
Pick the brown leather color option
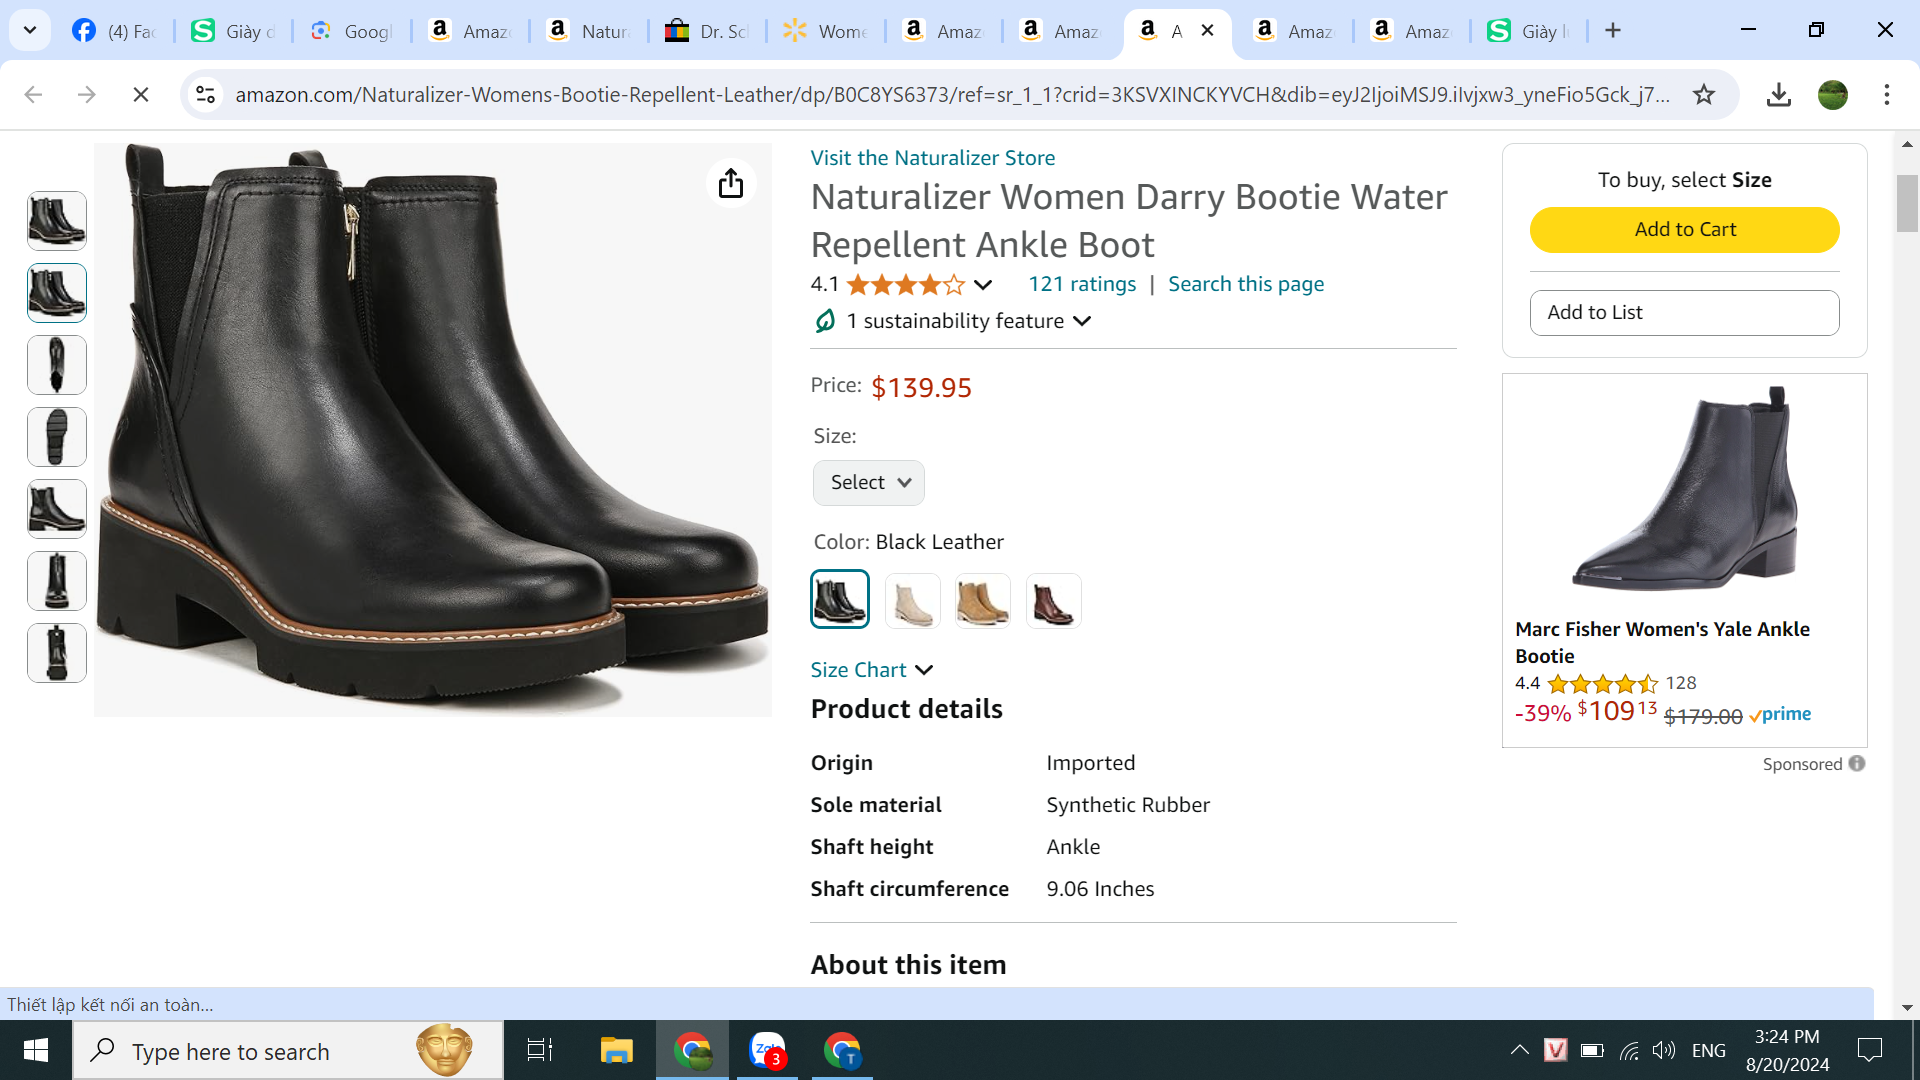point(1053,601)
